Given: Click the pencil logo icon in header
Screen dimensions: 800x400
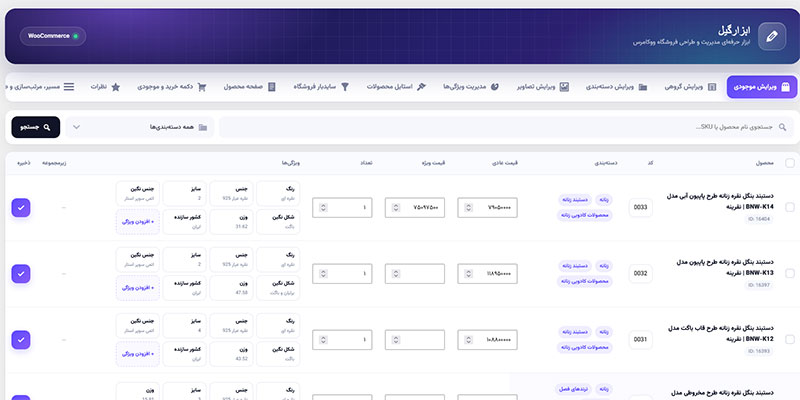Looking at the screenshot, I should 771,36.
